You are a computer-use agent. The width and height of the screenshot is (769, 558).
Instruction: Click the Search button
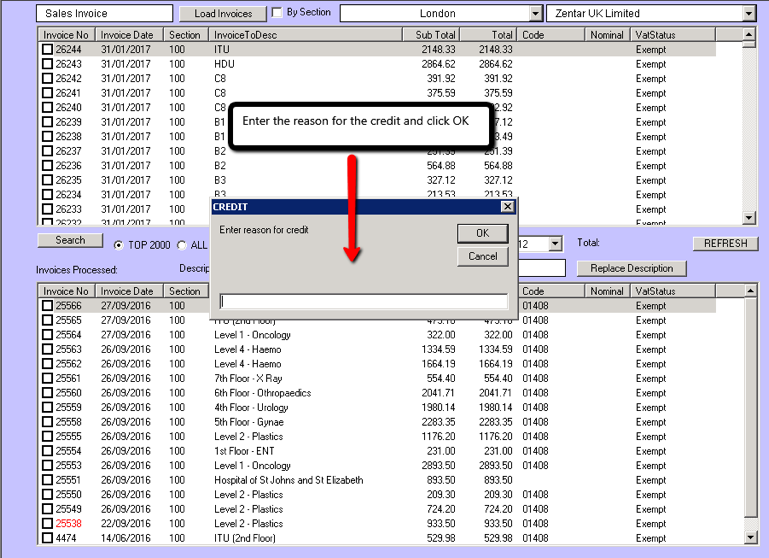pyautogui.click(x=70, y=240)
